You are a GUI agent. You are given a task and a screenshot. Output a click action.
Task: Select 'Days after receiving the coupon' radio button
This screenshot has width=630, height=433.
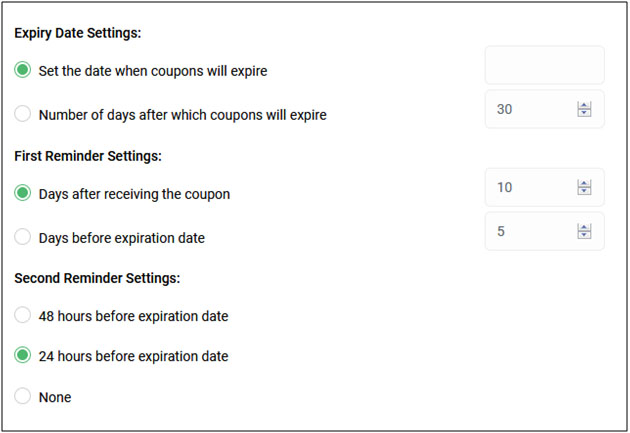(x=22, y=193)
